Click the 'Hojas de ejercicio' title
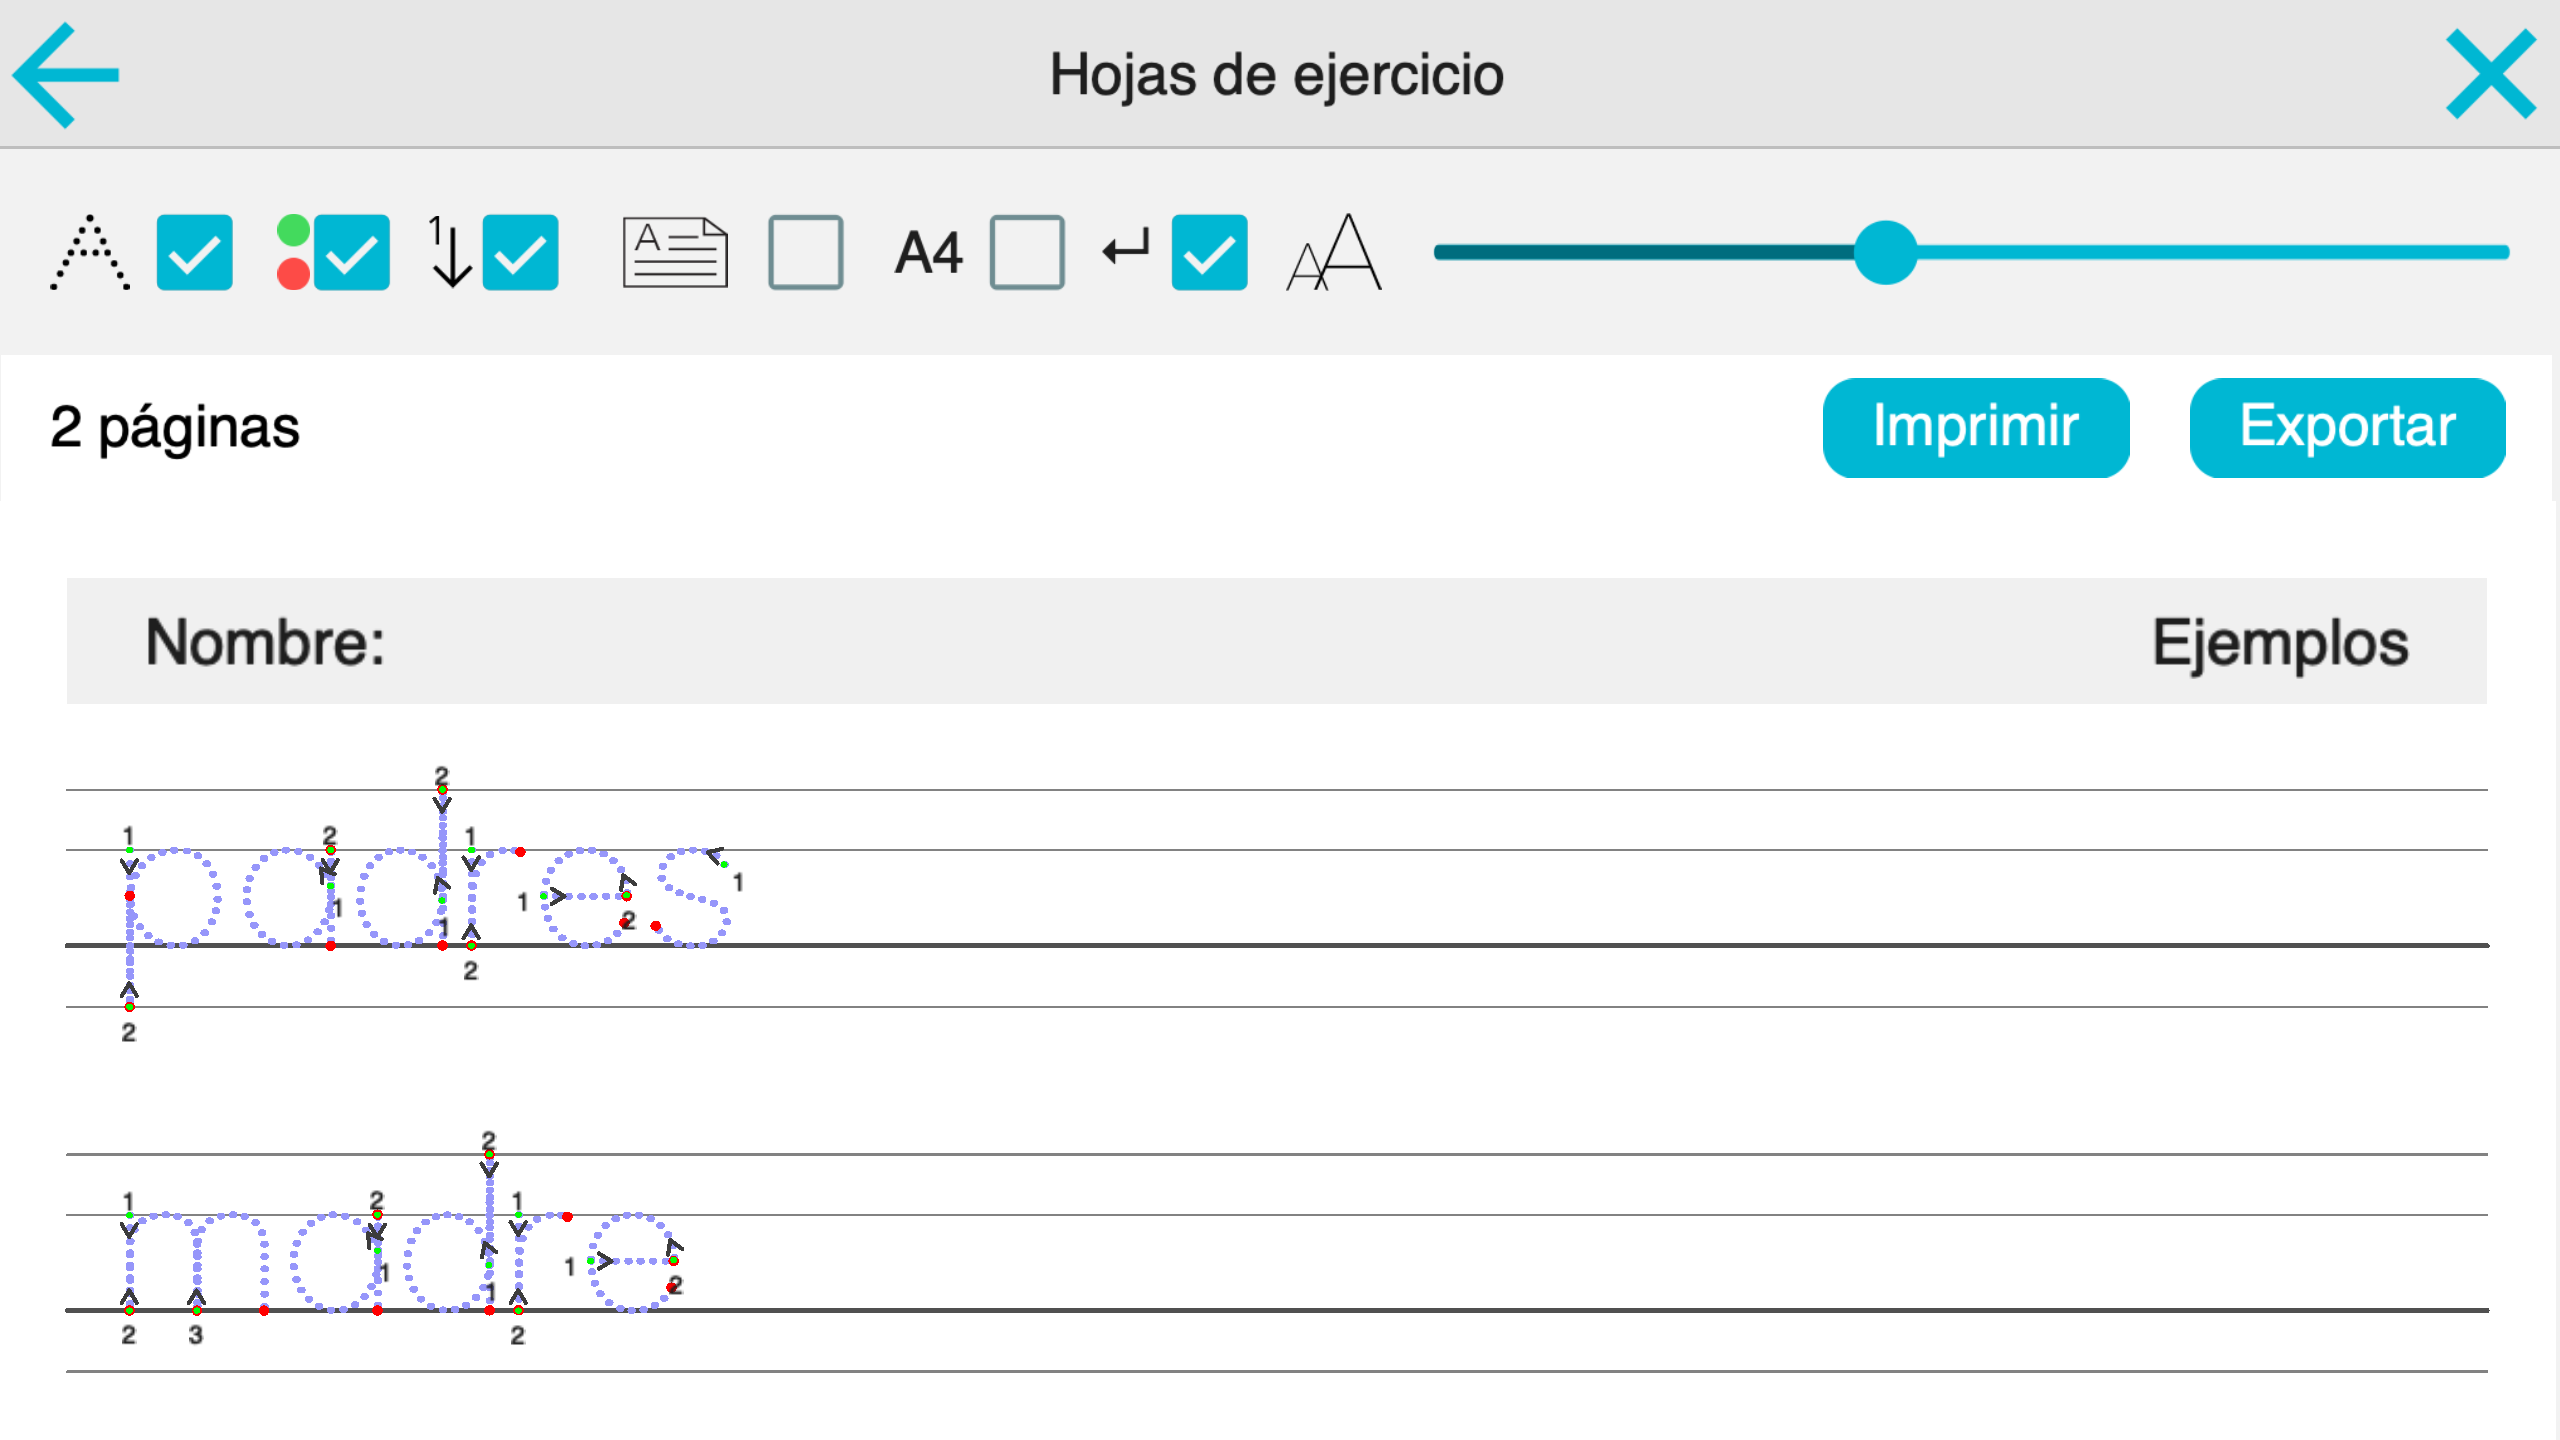 pos(1277,75)
